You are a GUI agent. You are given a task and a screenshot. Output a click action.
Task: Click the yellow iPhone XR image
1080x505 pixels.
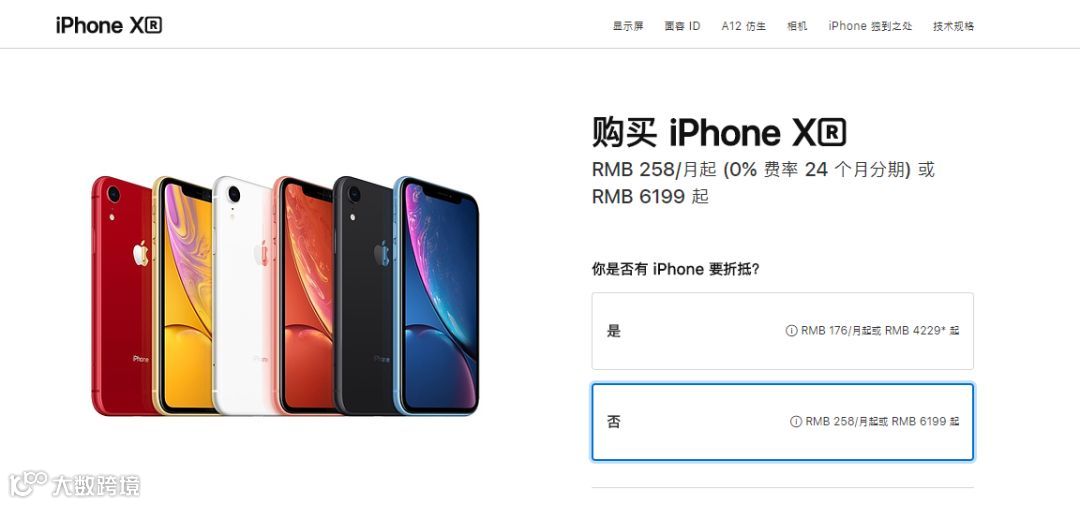click(182, 296)
